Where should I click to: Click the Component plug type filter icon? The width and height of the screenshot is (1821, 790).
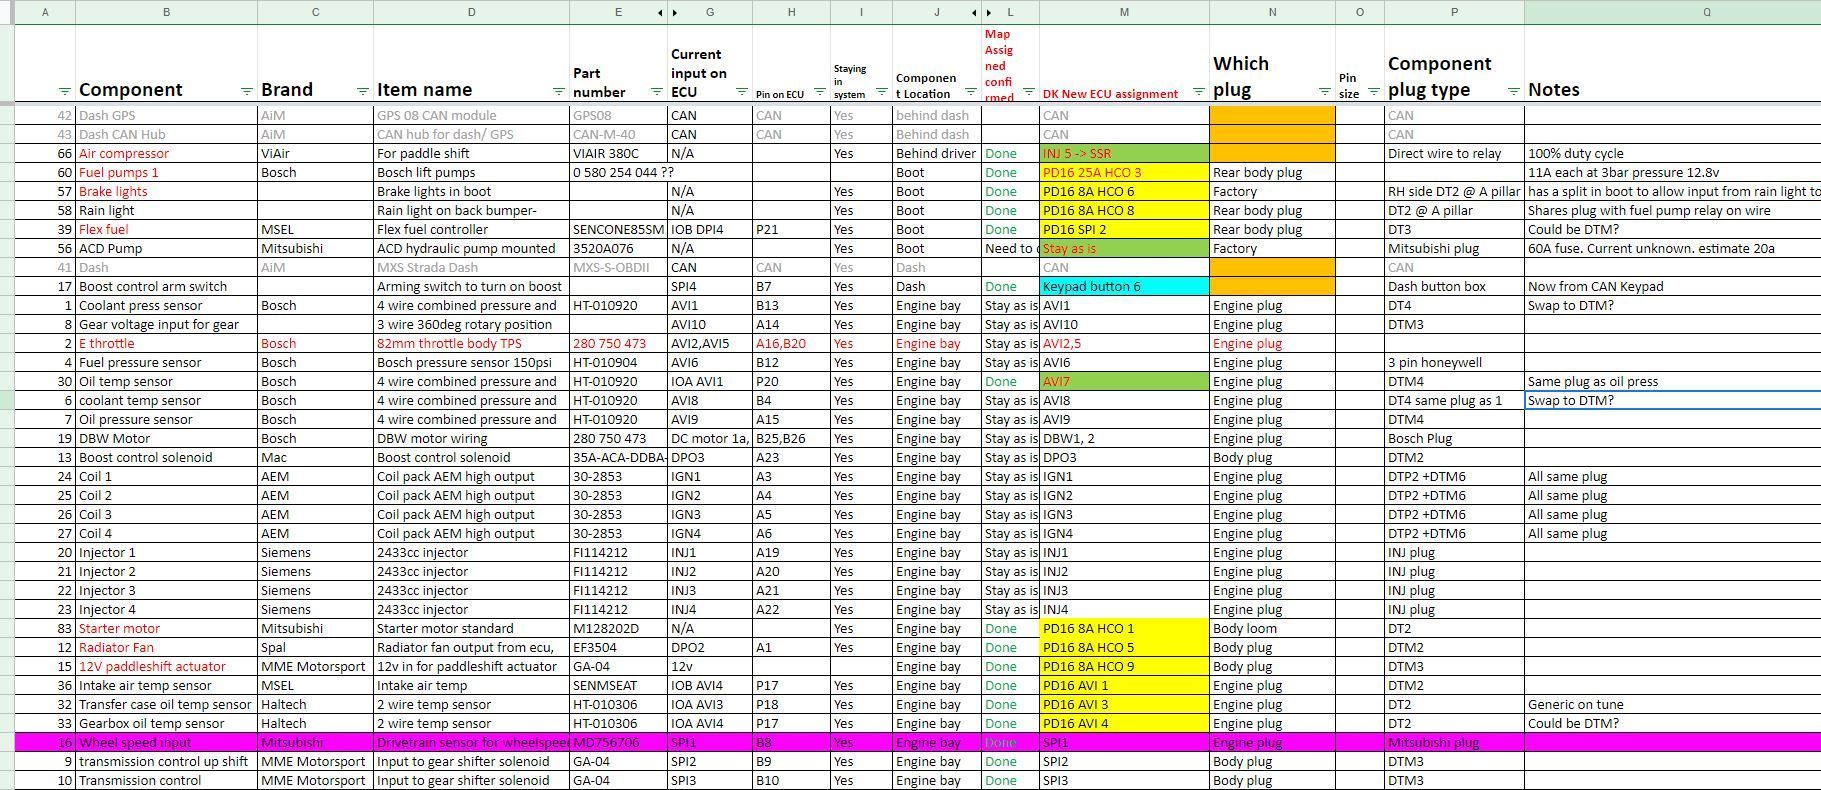pyautogui.click(x=1513, y=91)
